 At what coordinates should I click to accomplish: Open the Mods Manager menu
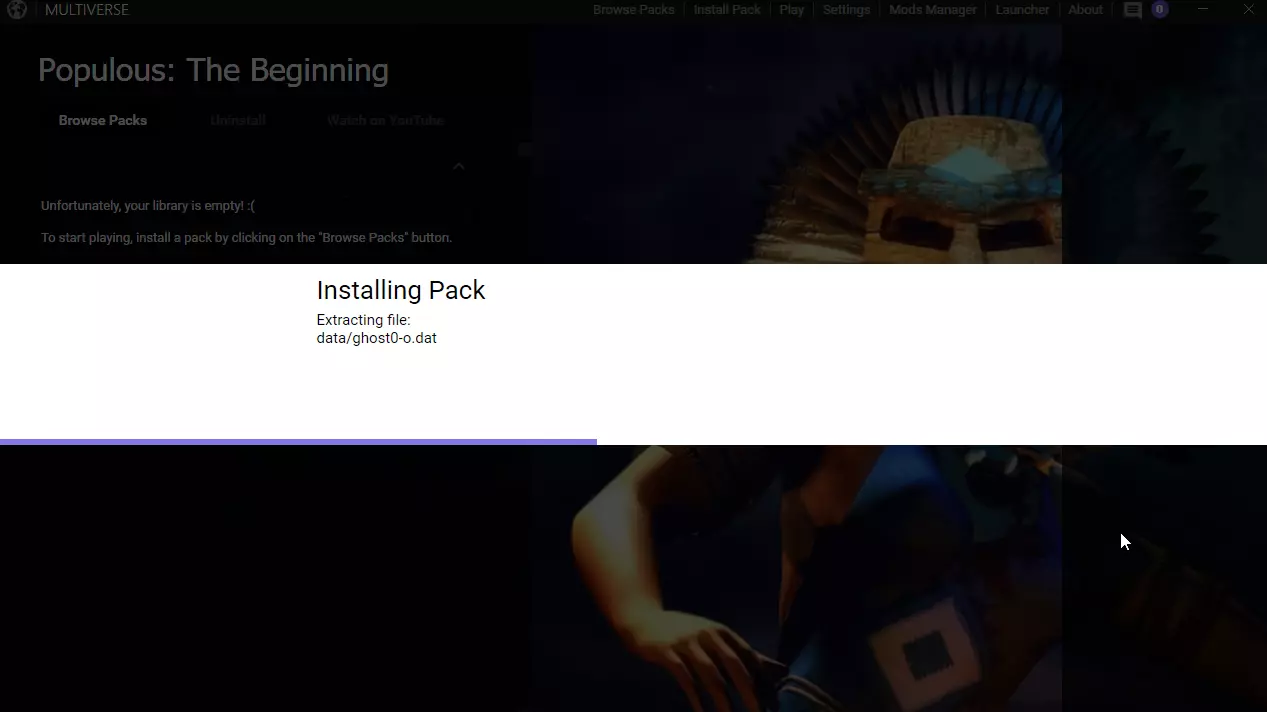click(x=933, y=10)
